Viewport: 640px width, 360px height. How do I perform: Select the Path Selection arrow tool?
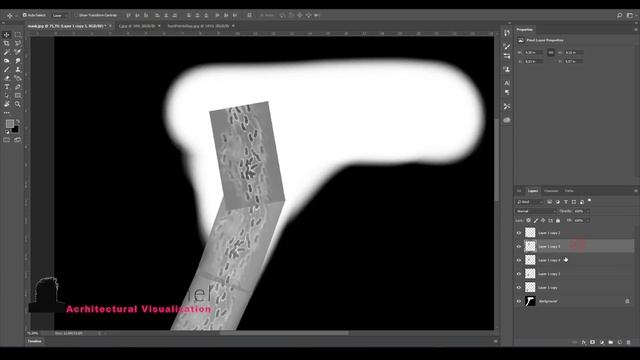pyautogui.click(x=7, y=96)
